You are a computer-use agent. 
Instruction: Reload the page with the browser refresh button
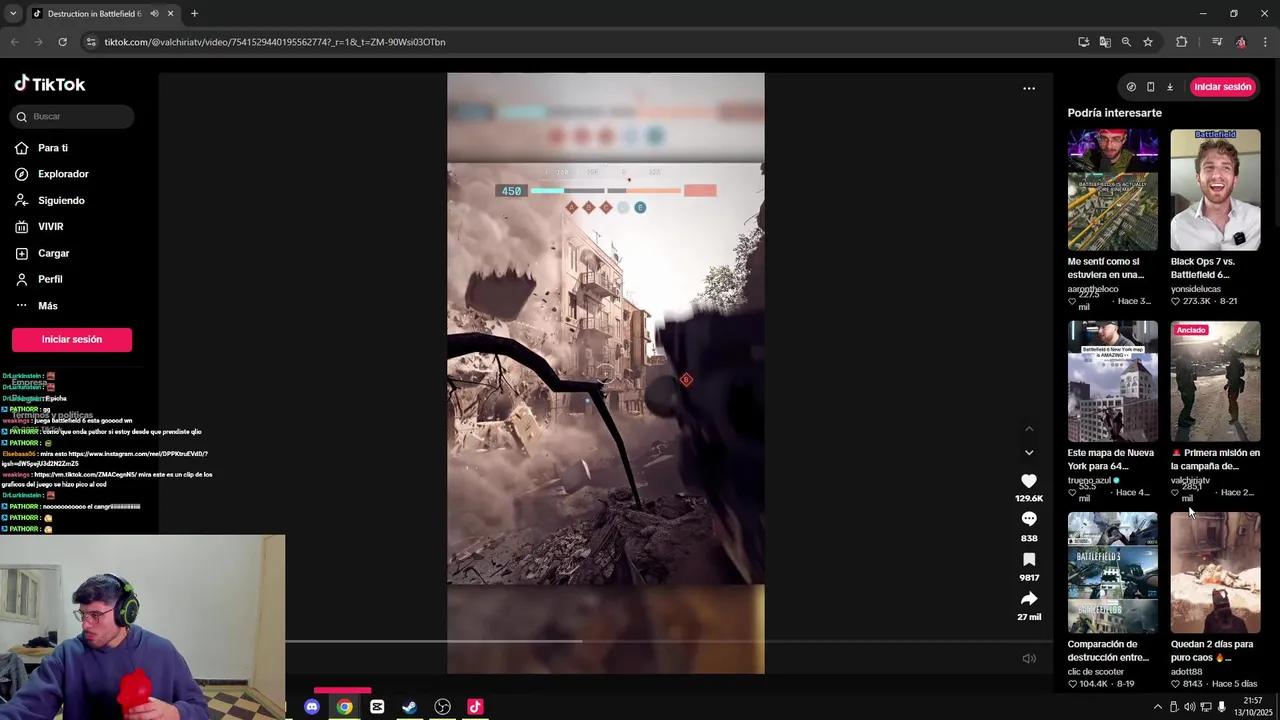(x=62, y=42)
